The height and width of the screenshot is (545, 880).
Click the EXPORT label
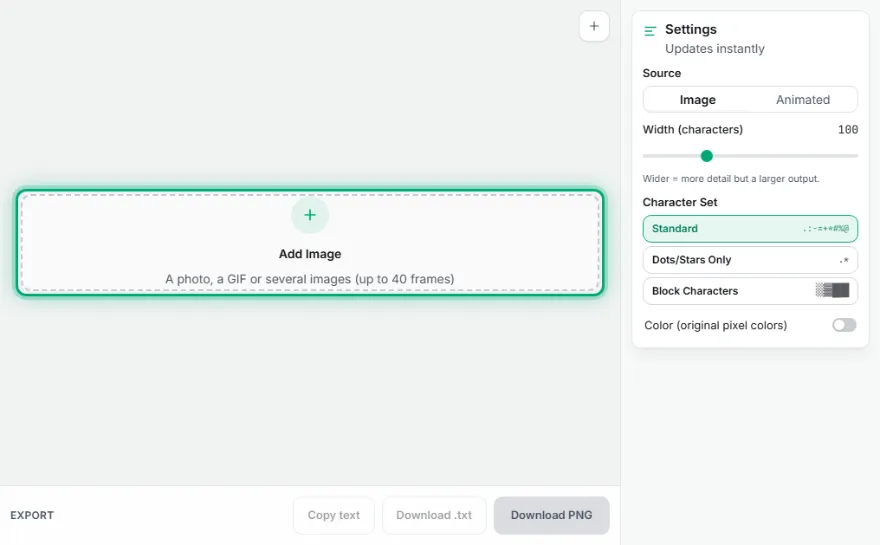pyautogui.click(x=32, y=515)
